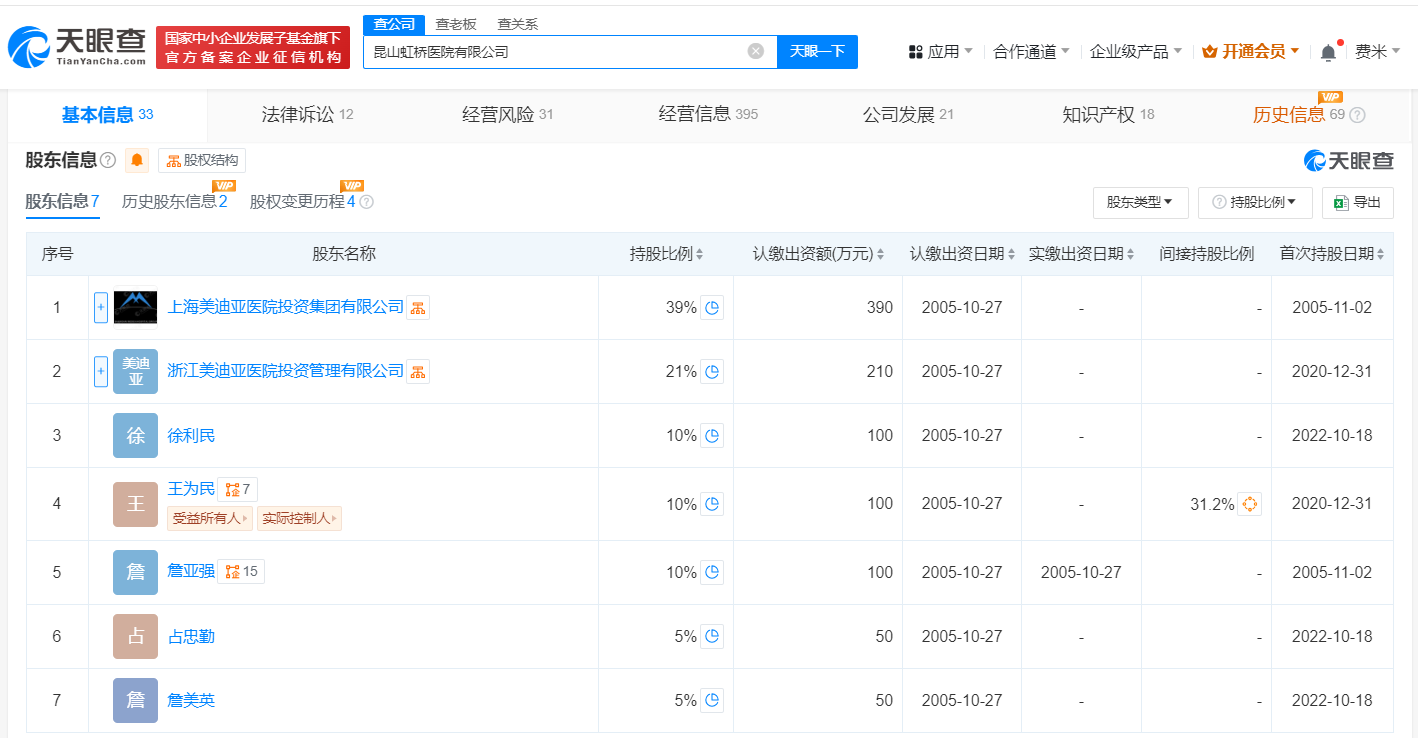Switch to 法律诉讼 tab
The width and height of the screenshot is (1418, 738).
click(307, 115)
